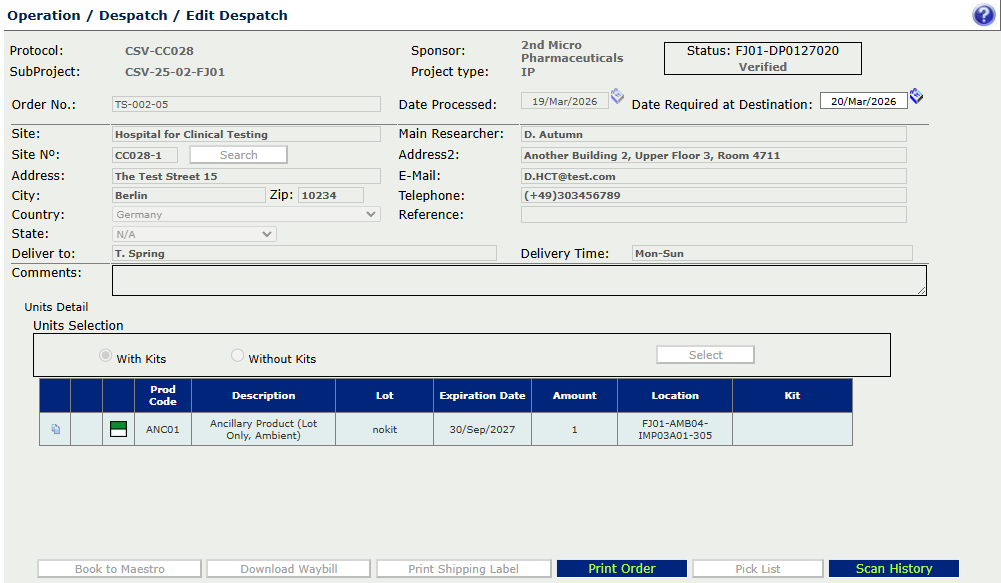Open calendar picker next to Date Processed
Viewport: 1001px width, 583px height.
coord(617,96)
